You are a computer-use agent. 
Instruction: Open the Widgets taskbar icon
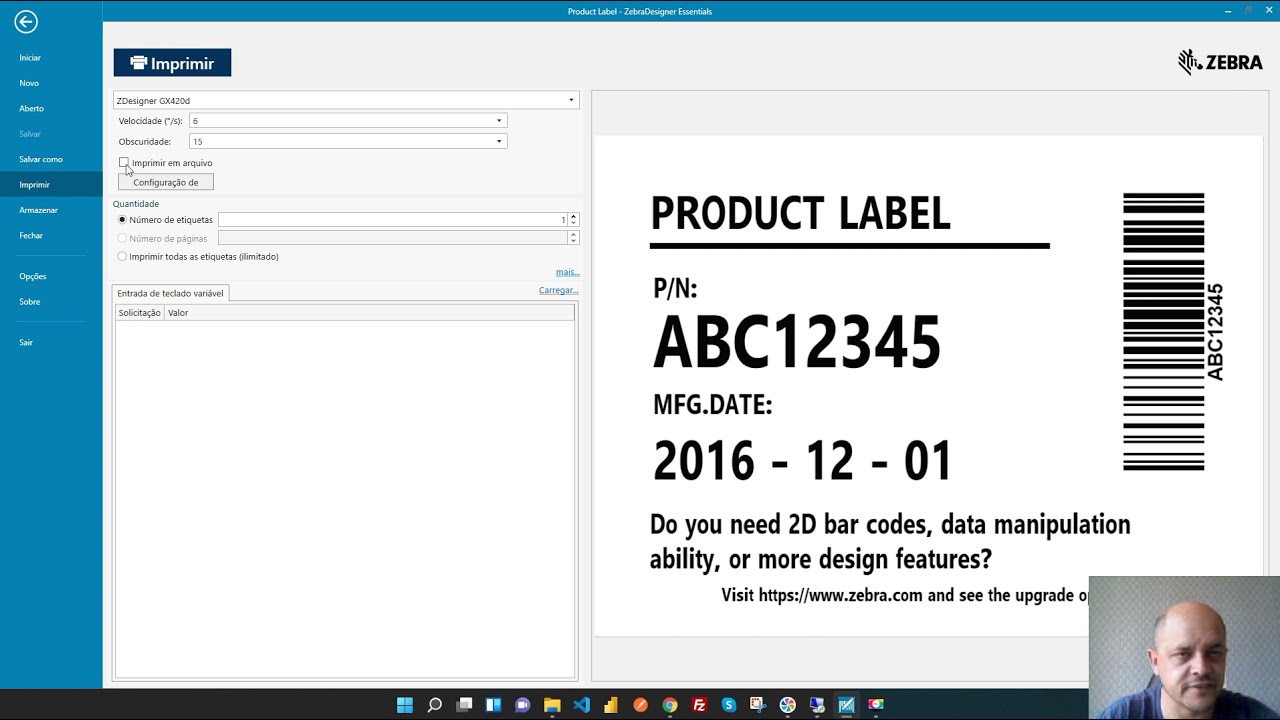coord(493,705)
